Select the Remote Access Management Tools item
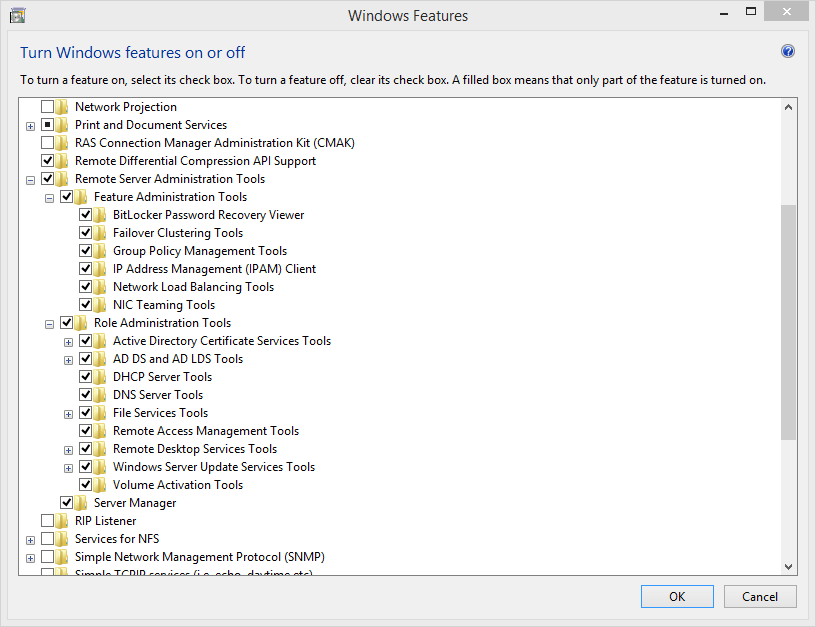 205,431
